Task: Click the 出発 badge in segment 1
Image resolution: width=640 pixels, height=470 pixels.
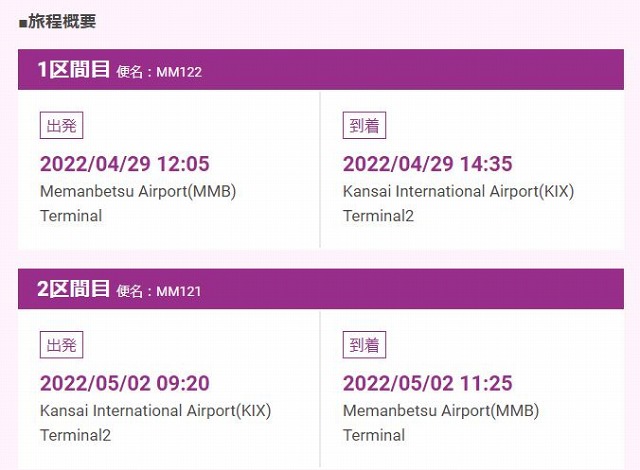Action: coord(61,126)
